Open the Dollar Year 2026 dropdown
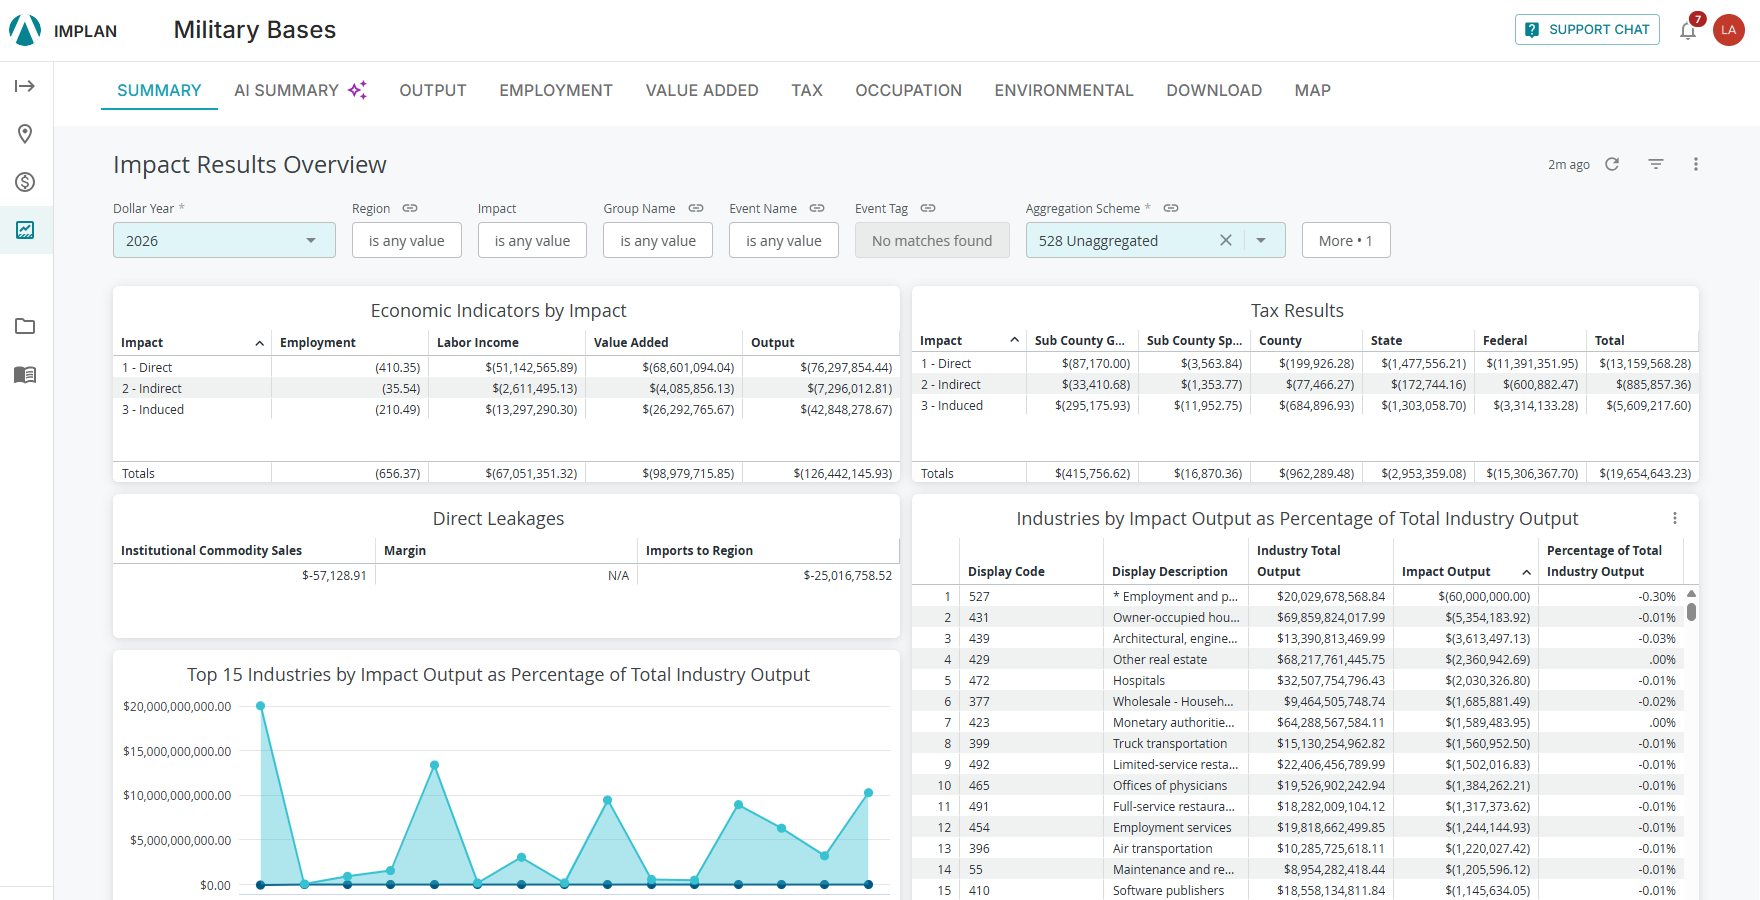This screenshot has height=900, width=1760. tap(224, 240)
